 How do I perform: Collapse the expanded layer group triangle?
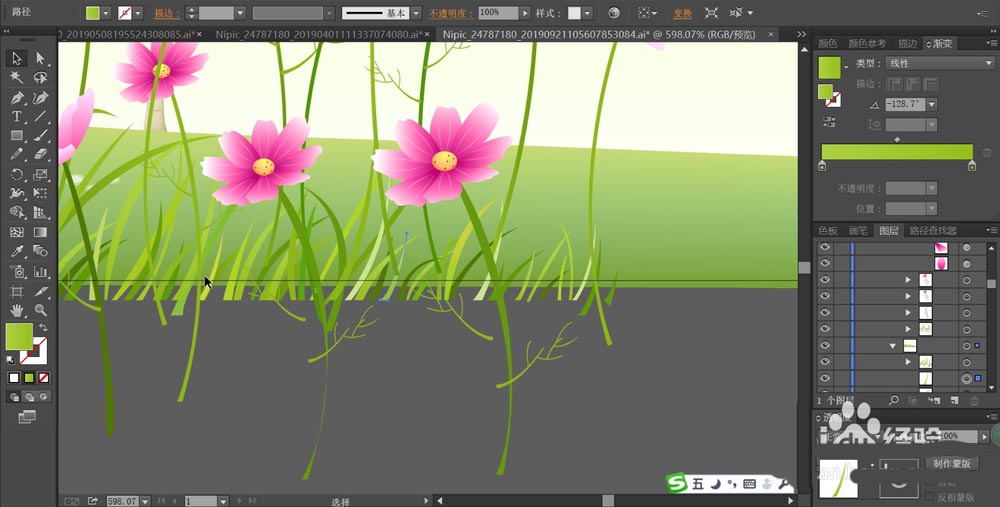(x=892, y=345)
